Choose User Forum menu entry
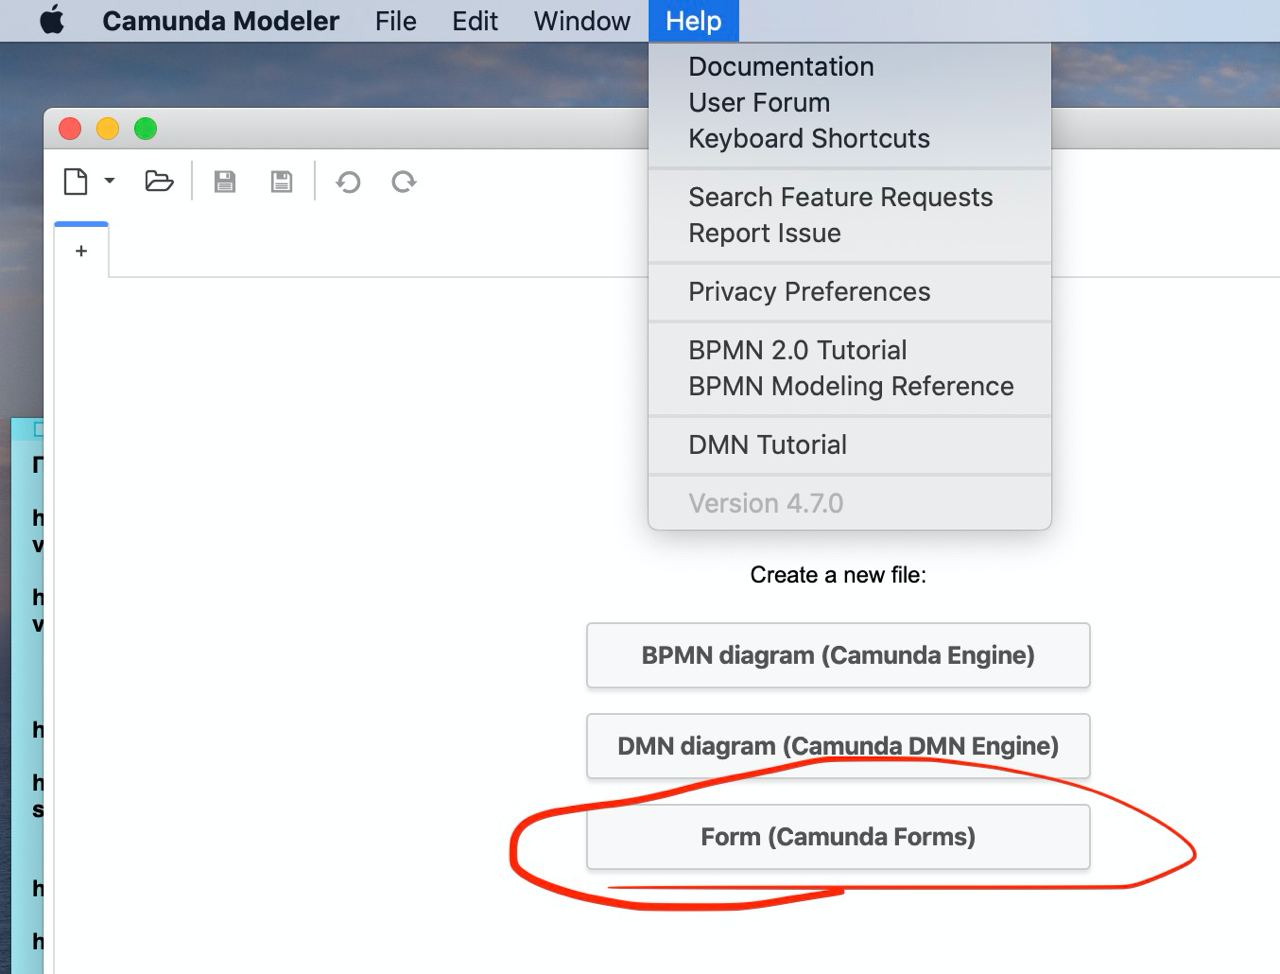1280x974 pixels. click(x=850, y=103)
